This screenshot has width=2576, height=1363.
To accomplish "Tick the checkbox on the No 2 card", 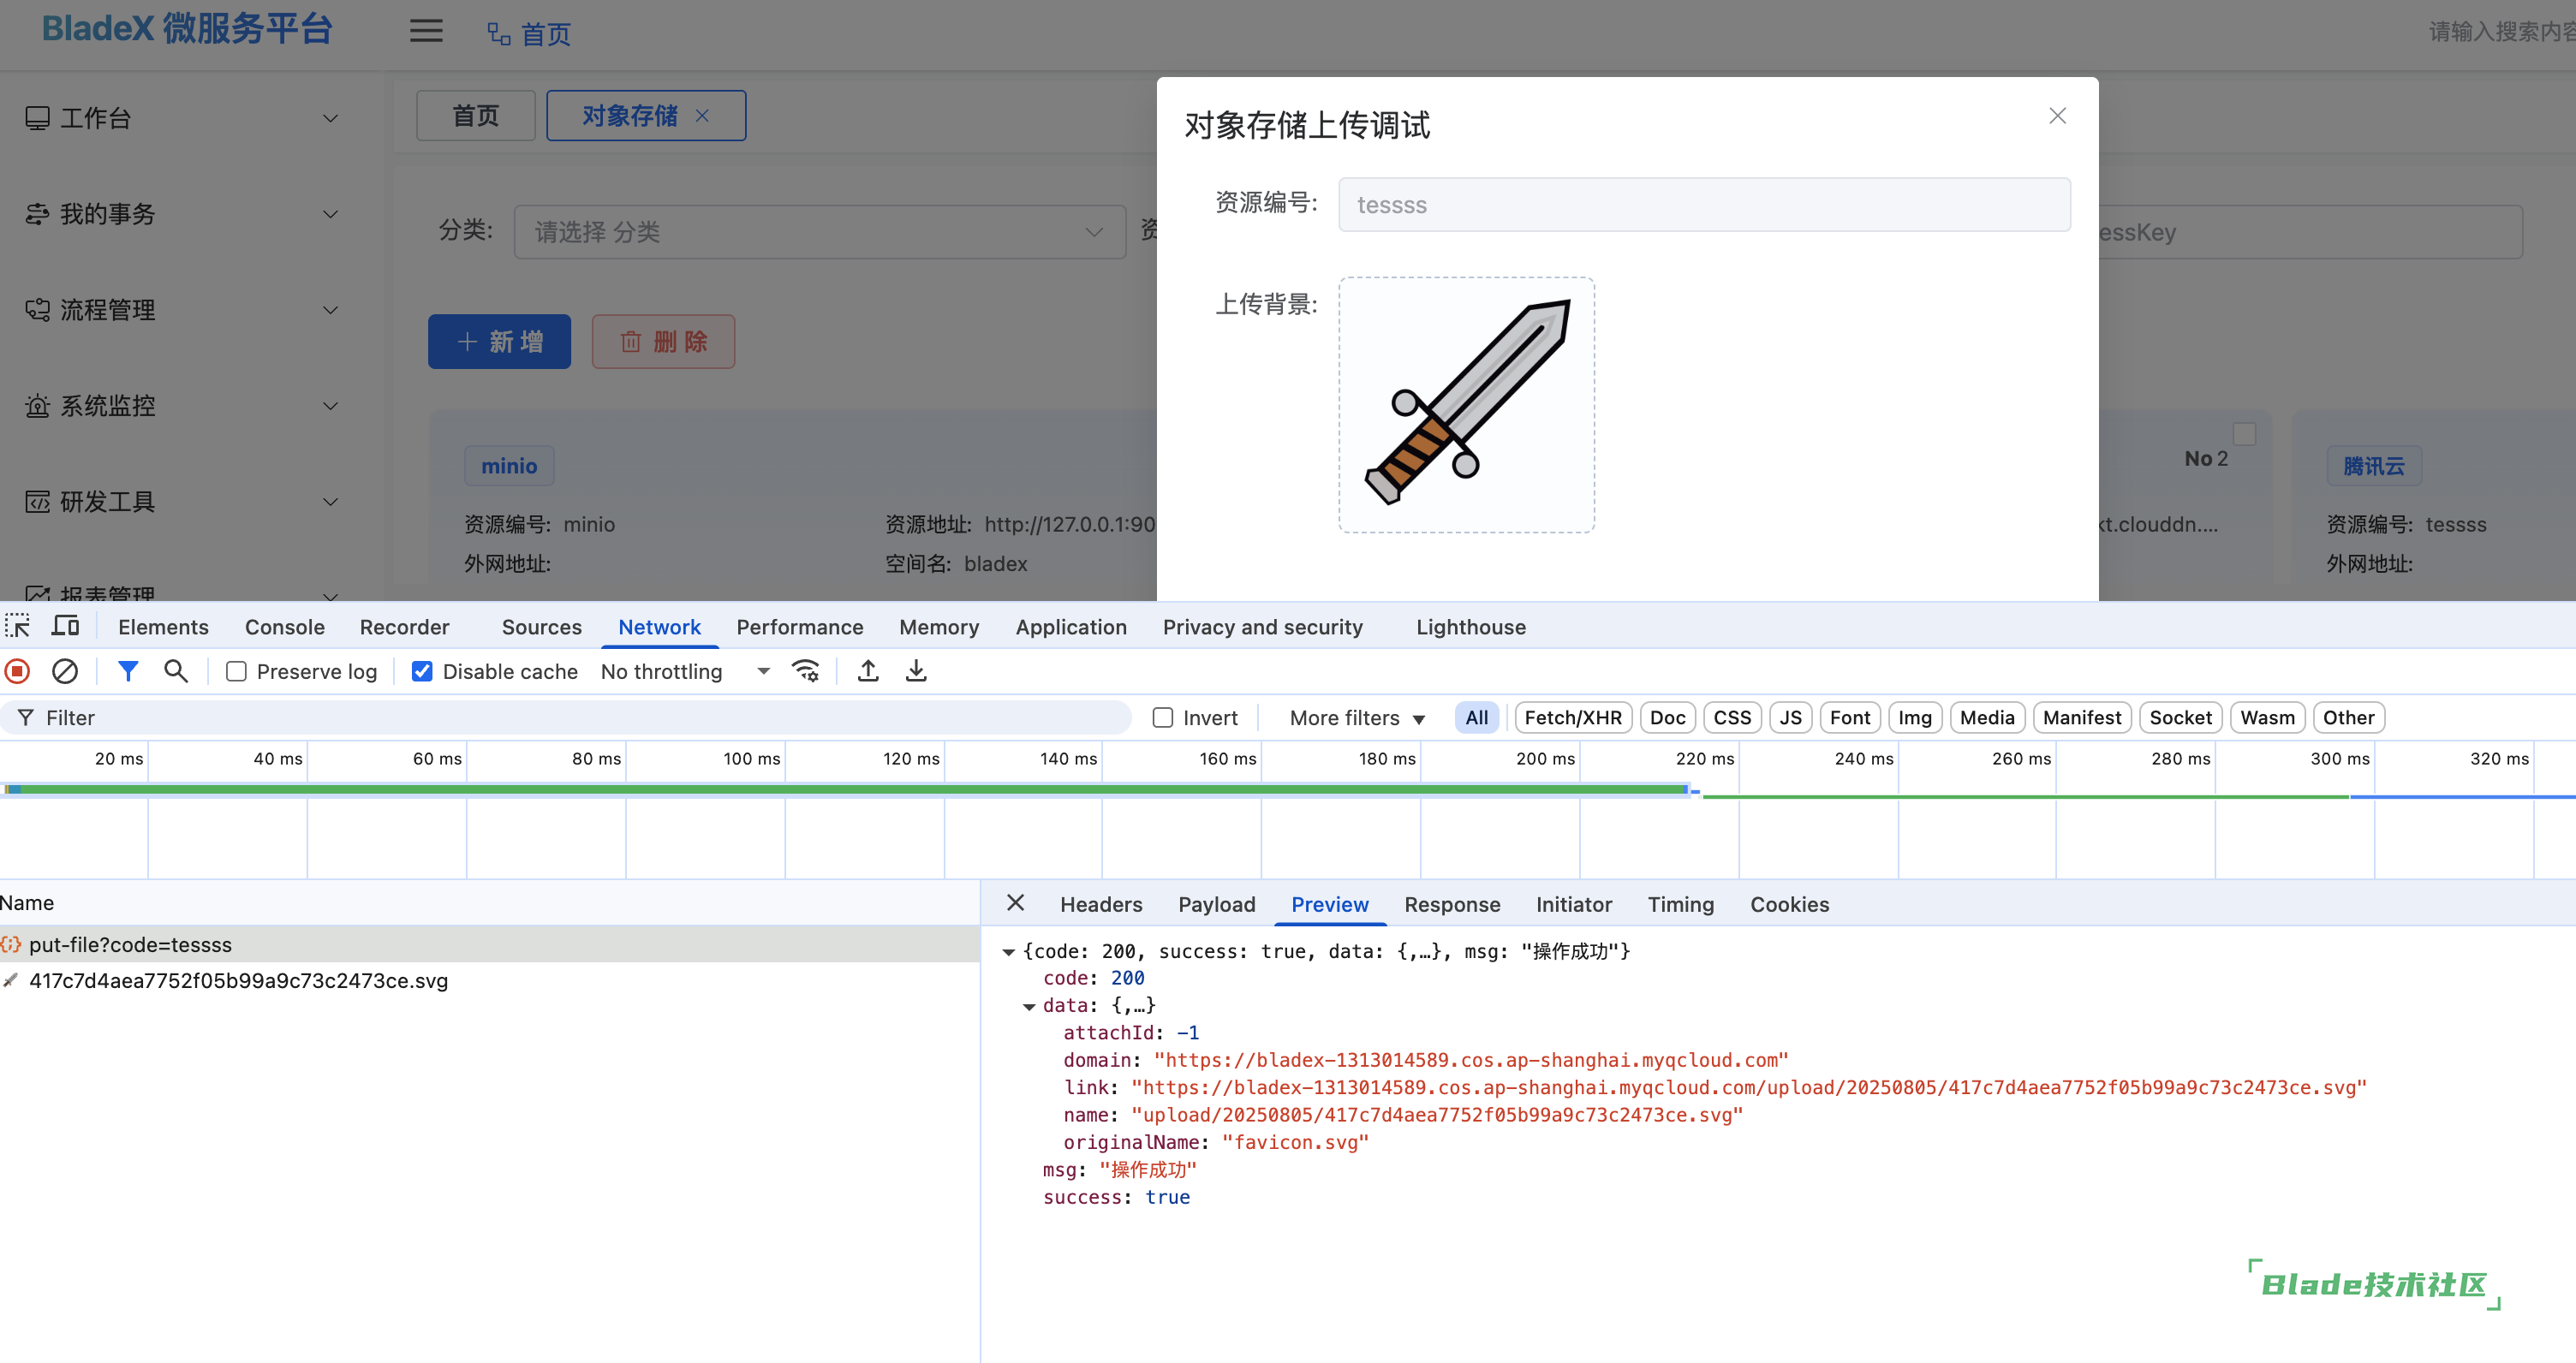I will [2245, 434].
